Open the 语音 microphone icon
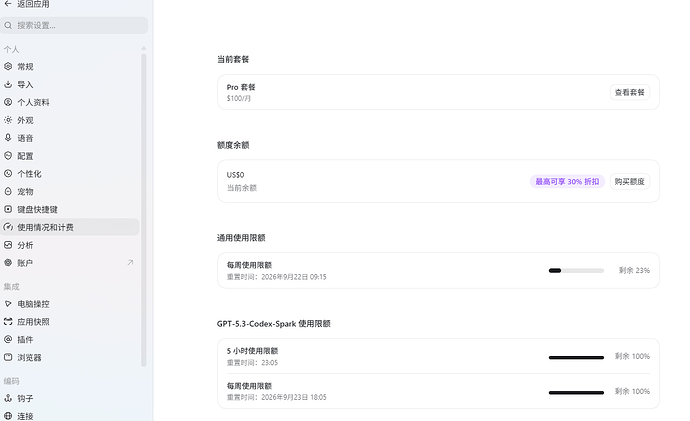Viewport: 690px width, 421px height. [x=8, y=138]
